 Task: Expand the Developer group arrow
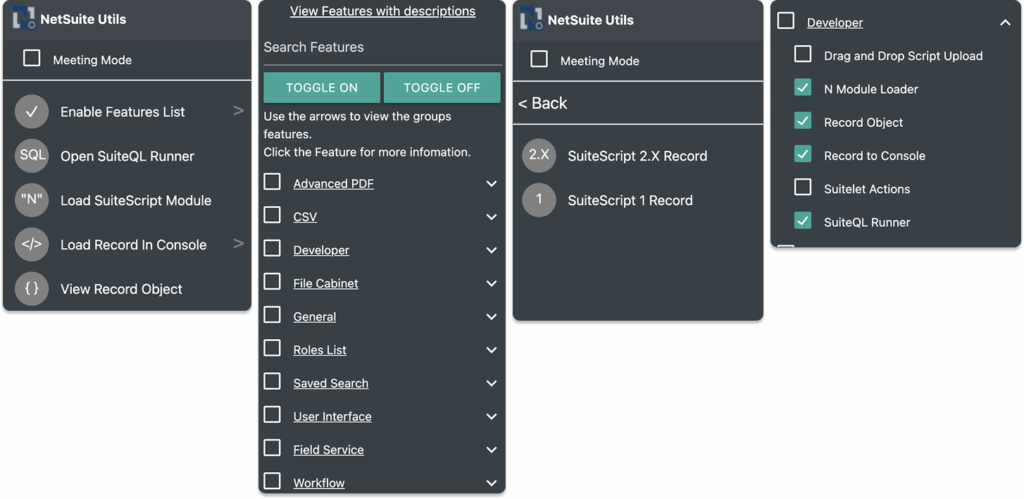pos(492,251)
